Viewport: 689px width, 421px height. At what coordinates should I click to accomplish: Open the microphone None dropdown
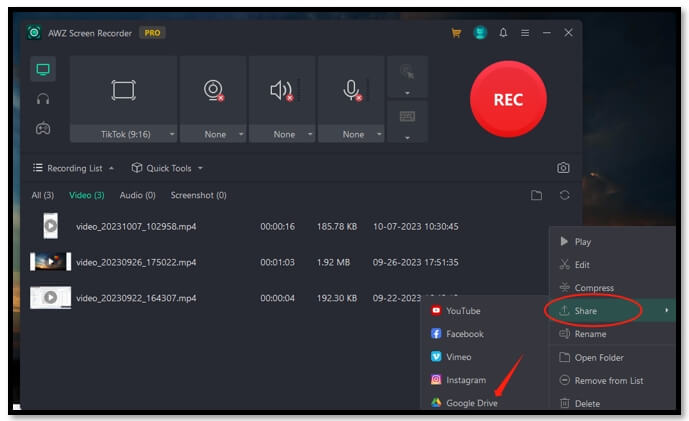pyautogui.click(x=352, y=134)
